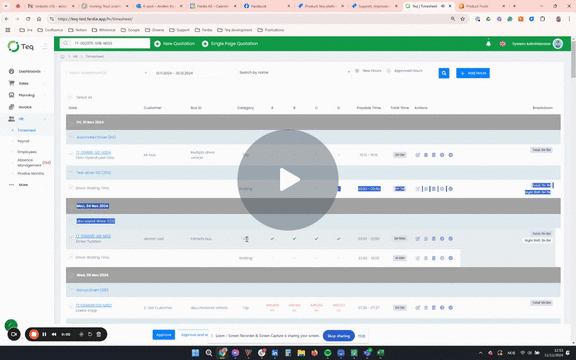
Task: Toggle checkbox on Wed 06 Nov 2024 header
Action: pyautogui.click(x=71, y=275)
